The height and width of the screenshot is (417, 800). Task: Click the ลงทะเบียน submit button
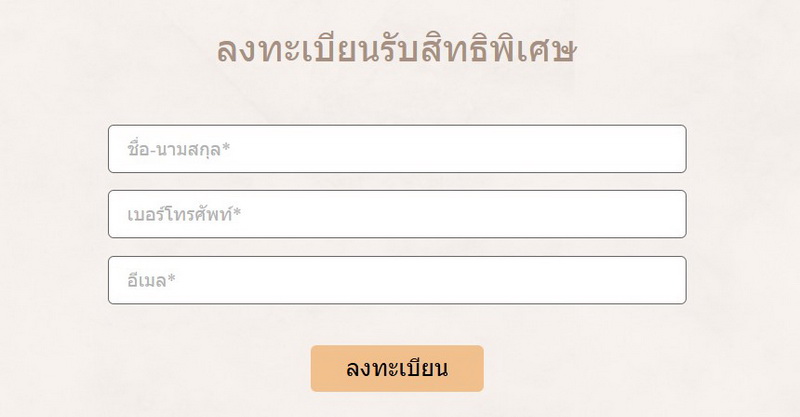tap(397, 369)
